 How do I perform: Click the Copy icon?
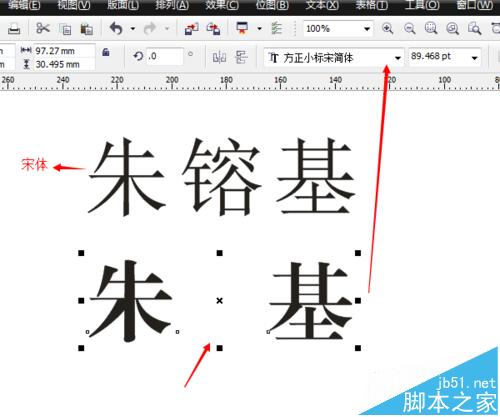point(65,29)
